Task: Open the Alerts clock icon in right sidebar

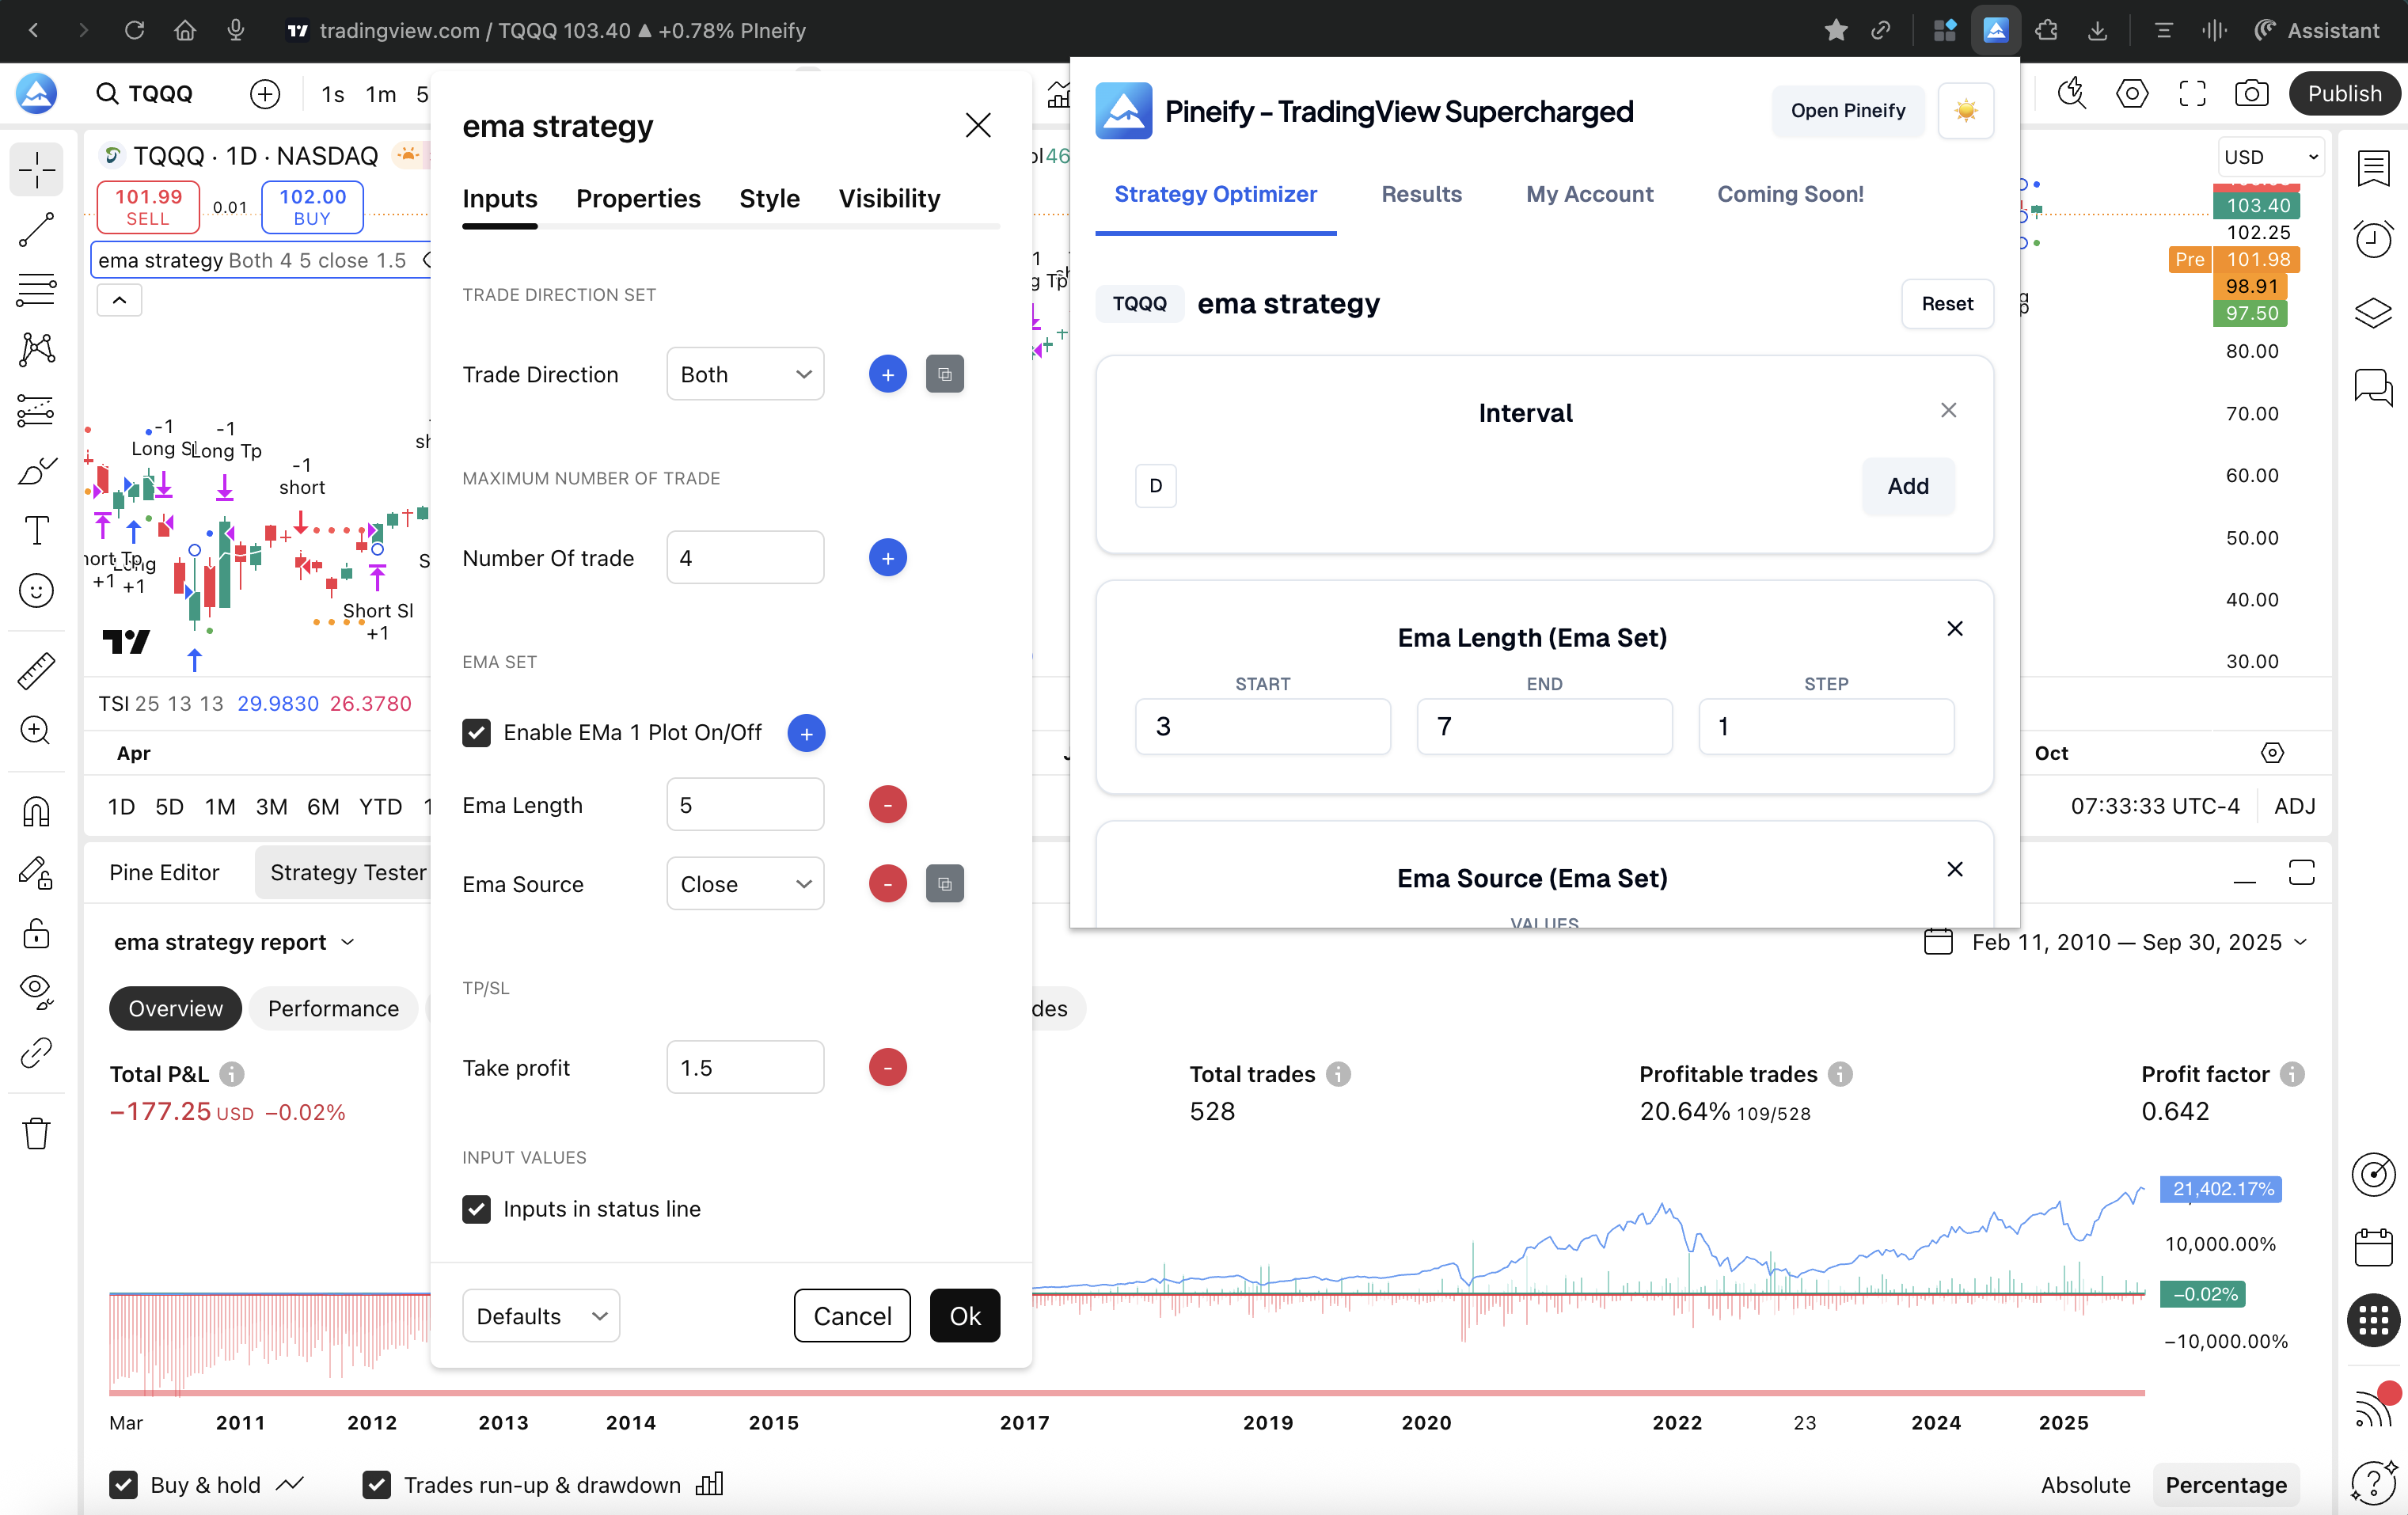Action: click(2372, 239)
